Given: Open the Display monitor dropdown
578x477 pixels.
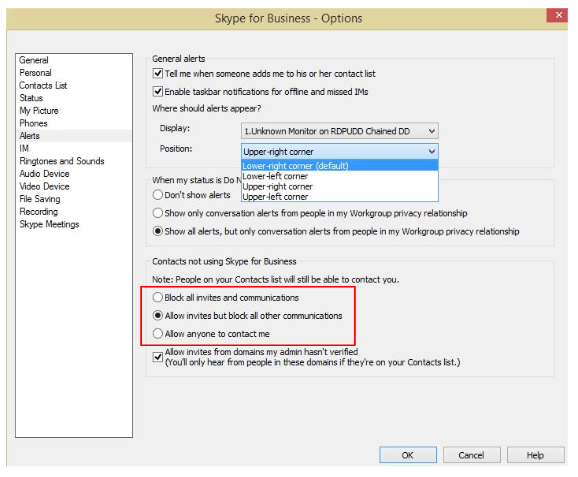Looking at the screenshot, I should pyautogui.click(x=340, y=131).
